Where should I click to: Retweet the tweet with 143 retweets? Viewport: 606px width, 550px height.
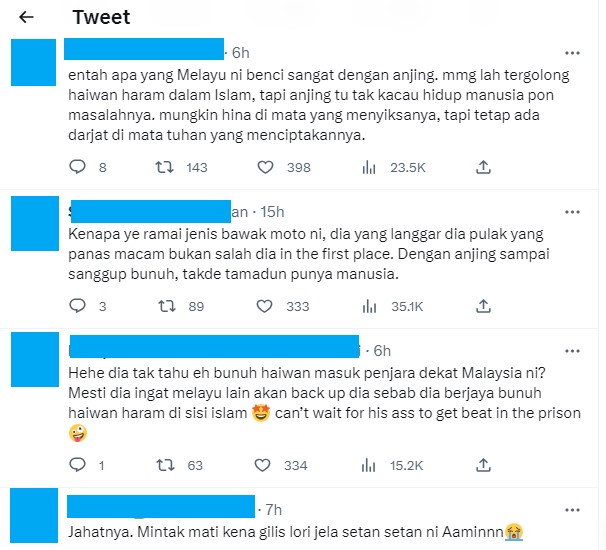pos(164,167)
